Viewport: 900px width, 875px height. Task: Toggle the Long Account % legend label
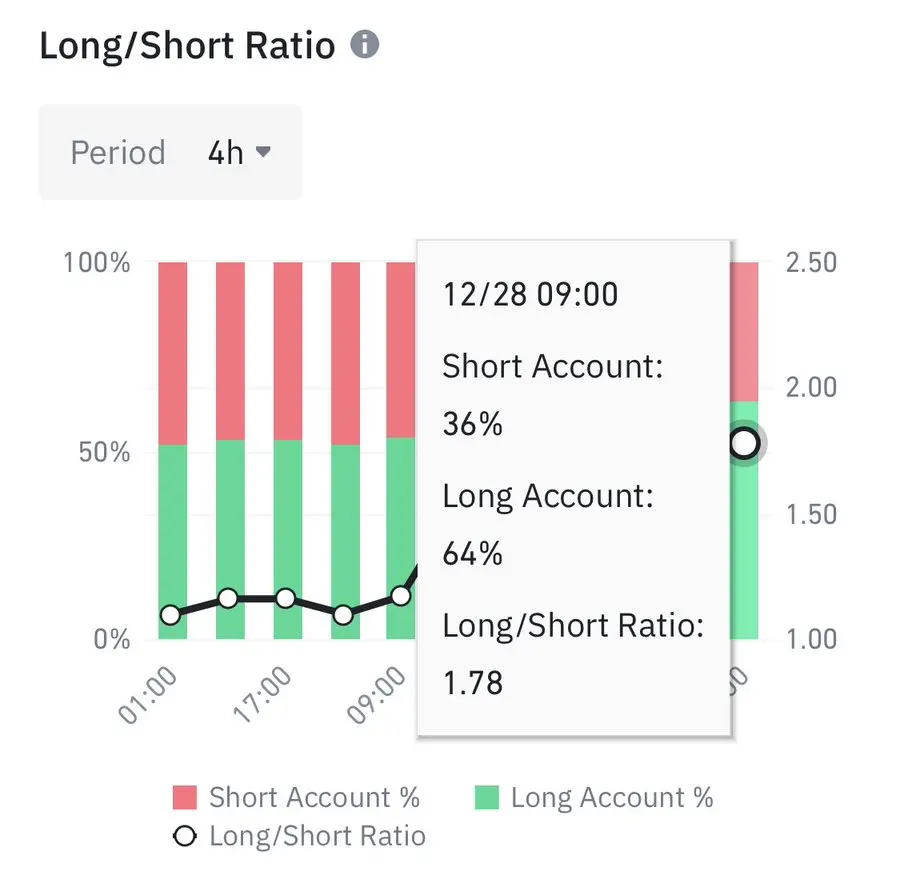click(x=612, y=798)
